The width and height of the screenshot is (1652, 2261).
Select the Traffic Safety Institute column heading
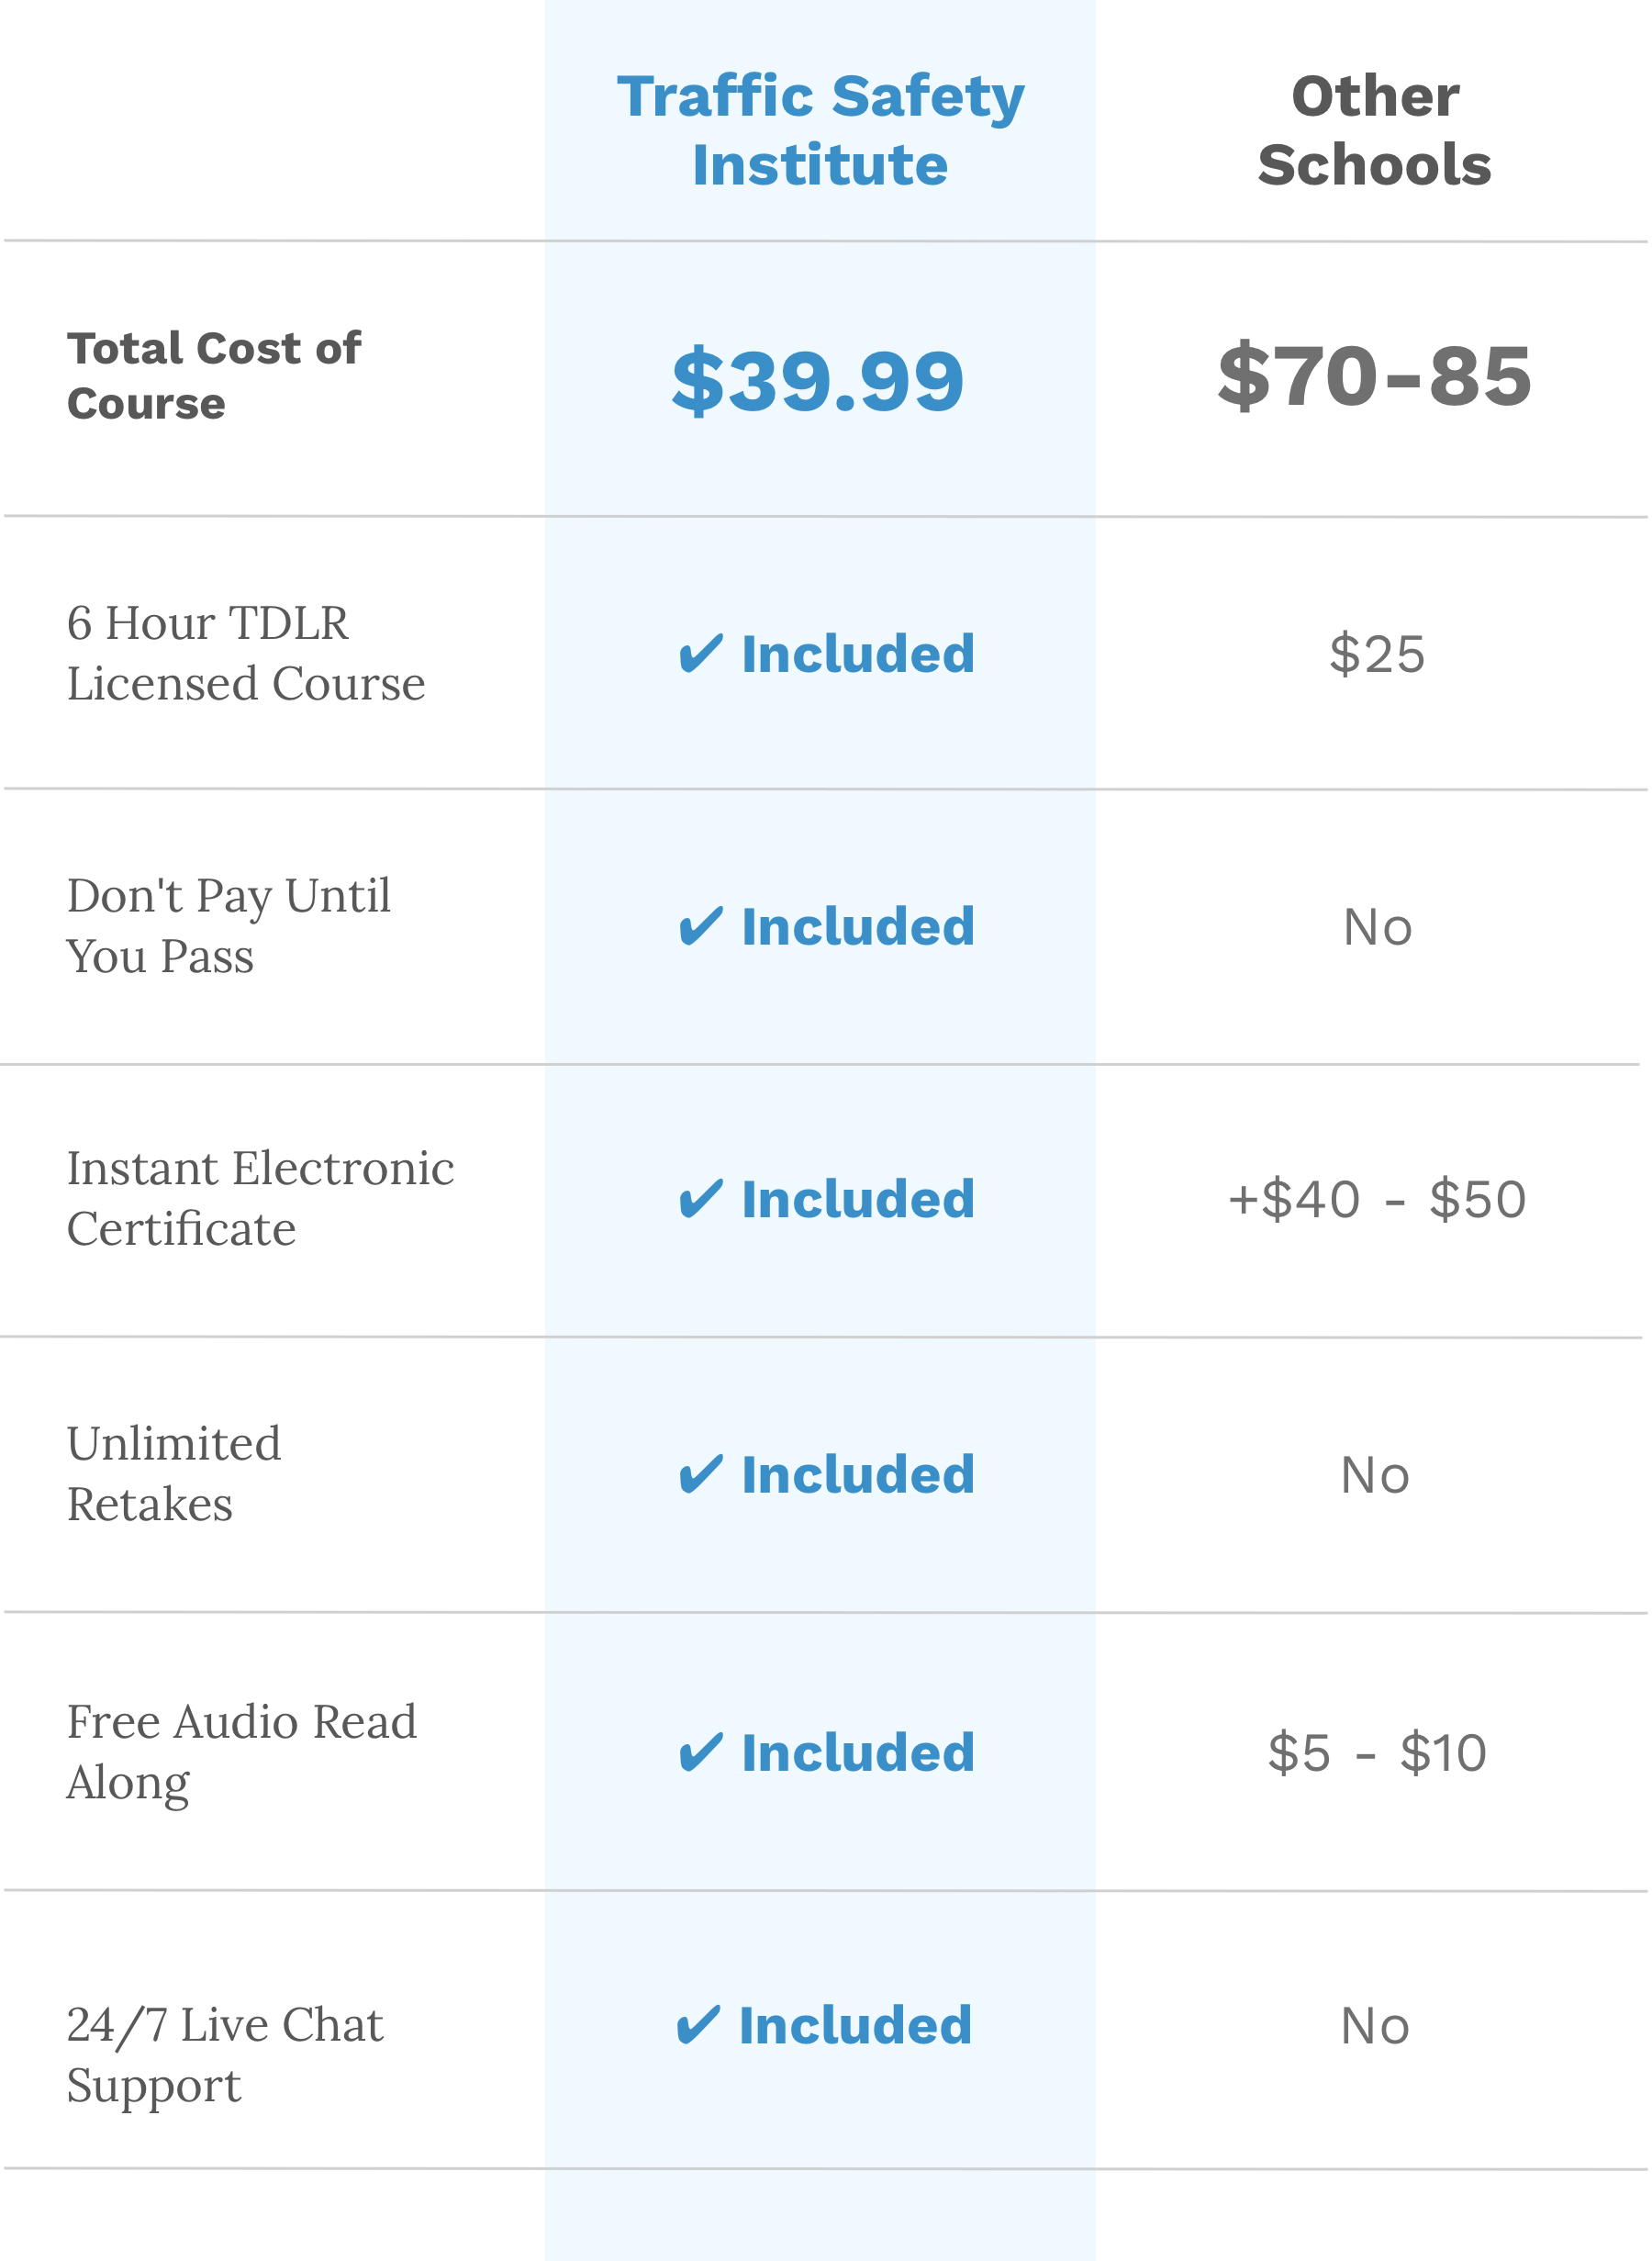pos(821,130)
